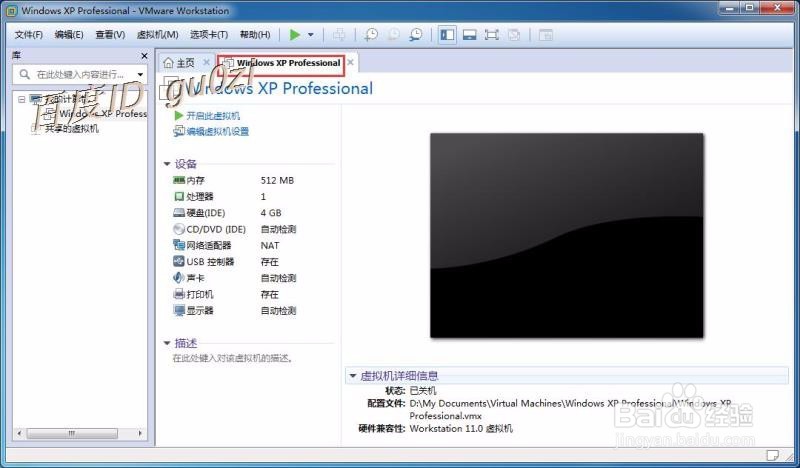The width and height of the screenshot is (800, 468).
Task: Collapse the 设备 section
Action: coord(166,164)
